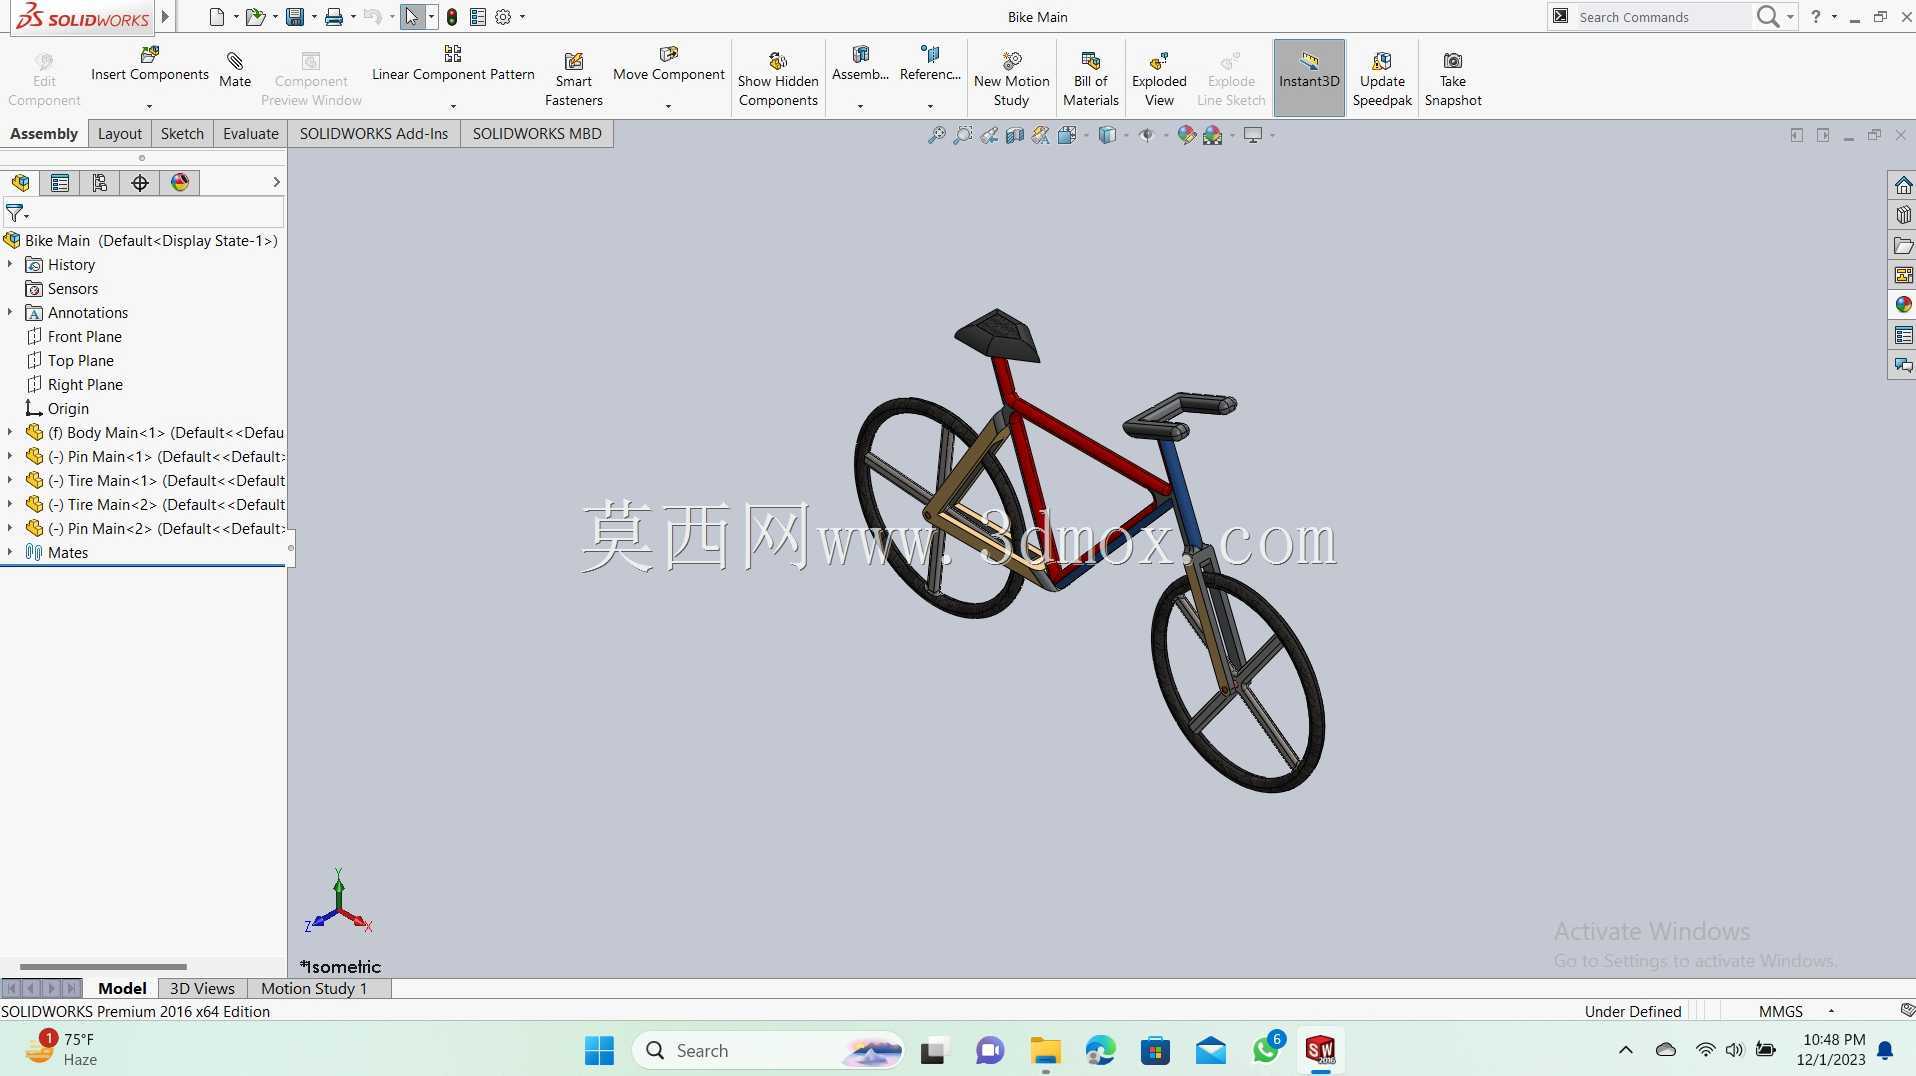Image resolution: width=1916 pixels, height=1076 pixels.
Task: Click the Options gear icon
Action: click(x=503, y=17)
